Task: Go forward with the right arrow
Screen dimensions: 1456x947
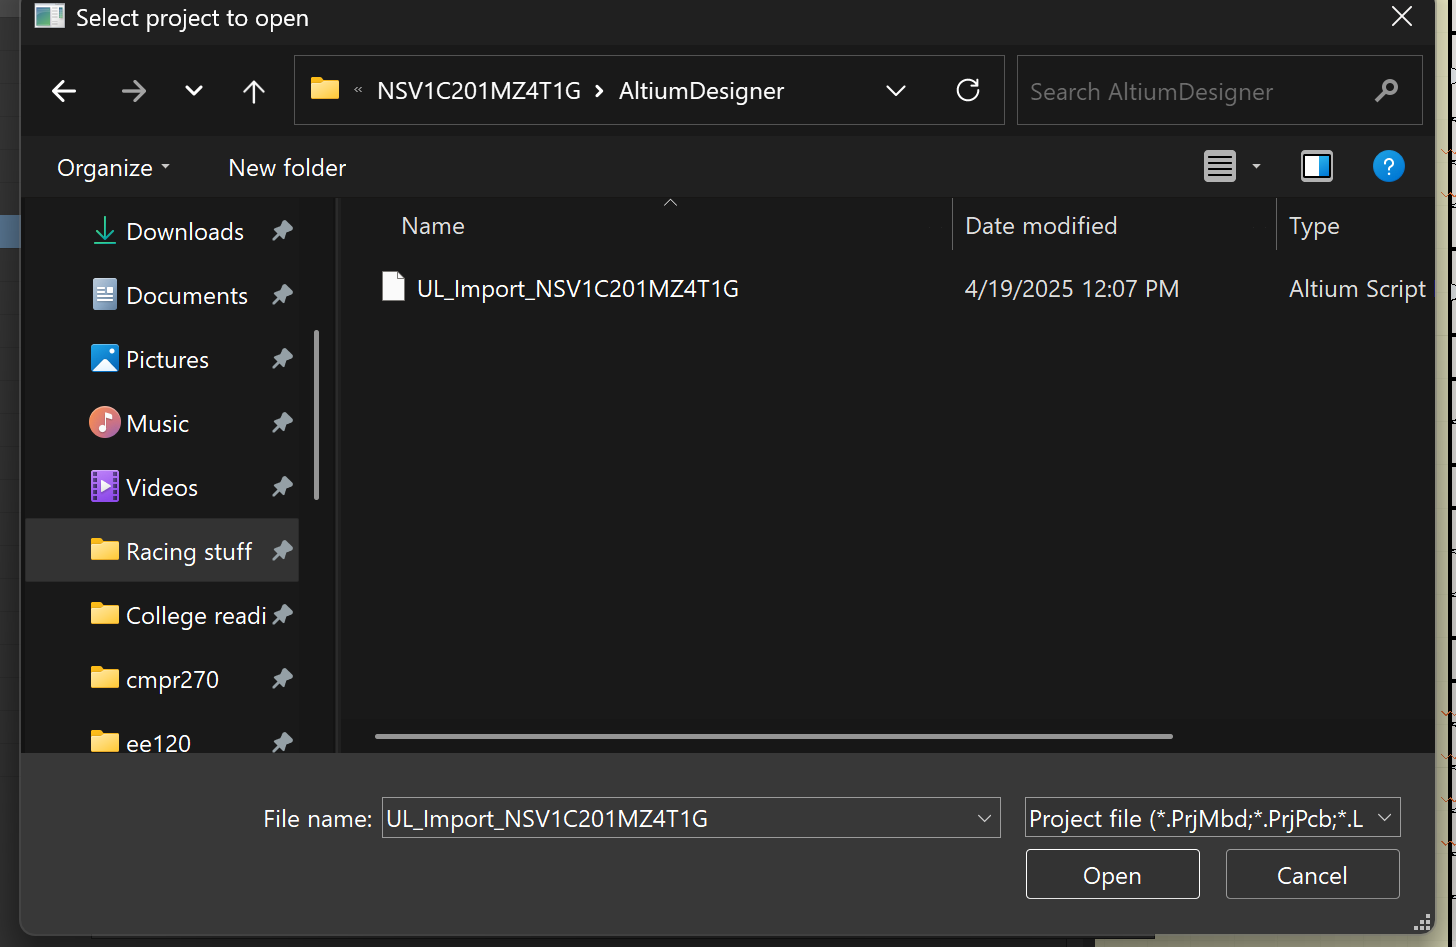Action: [133, 92]
